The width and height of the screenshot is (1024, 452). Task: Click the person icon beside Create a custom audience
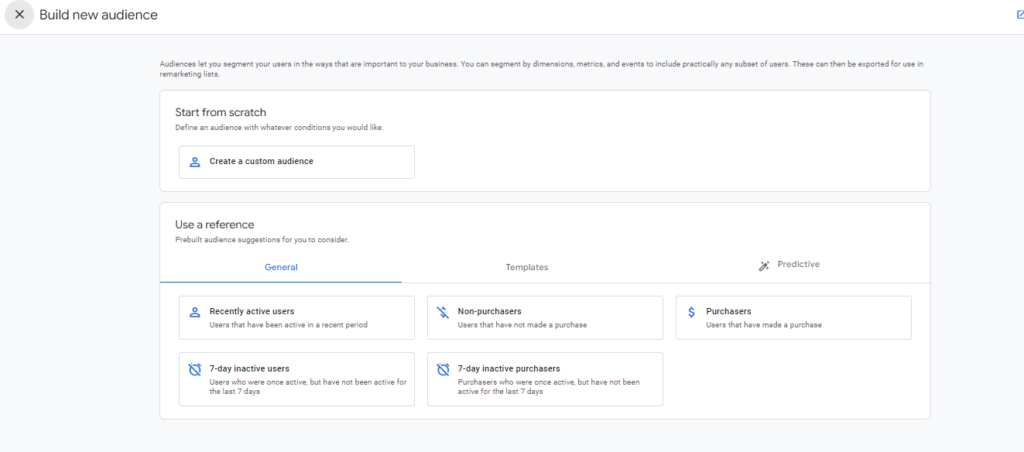pos(195,161)
